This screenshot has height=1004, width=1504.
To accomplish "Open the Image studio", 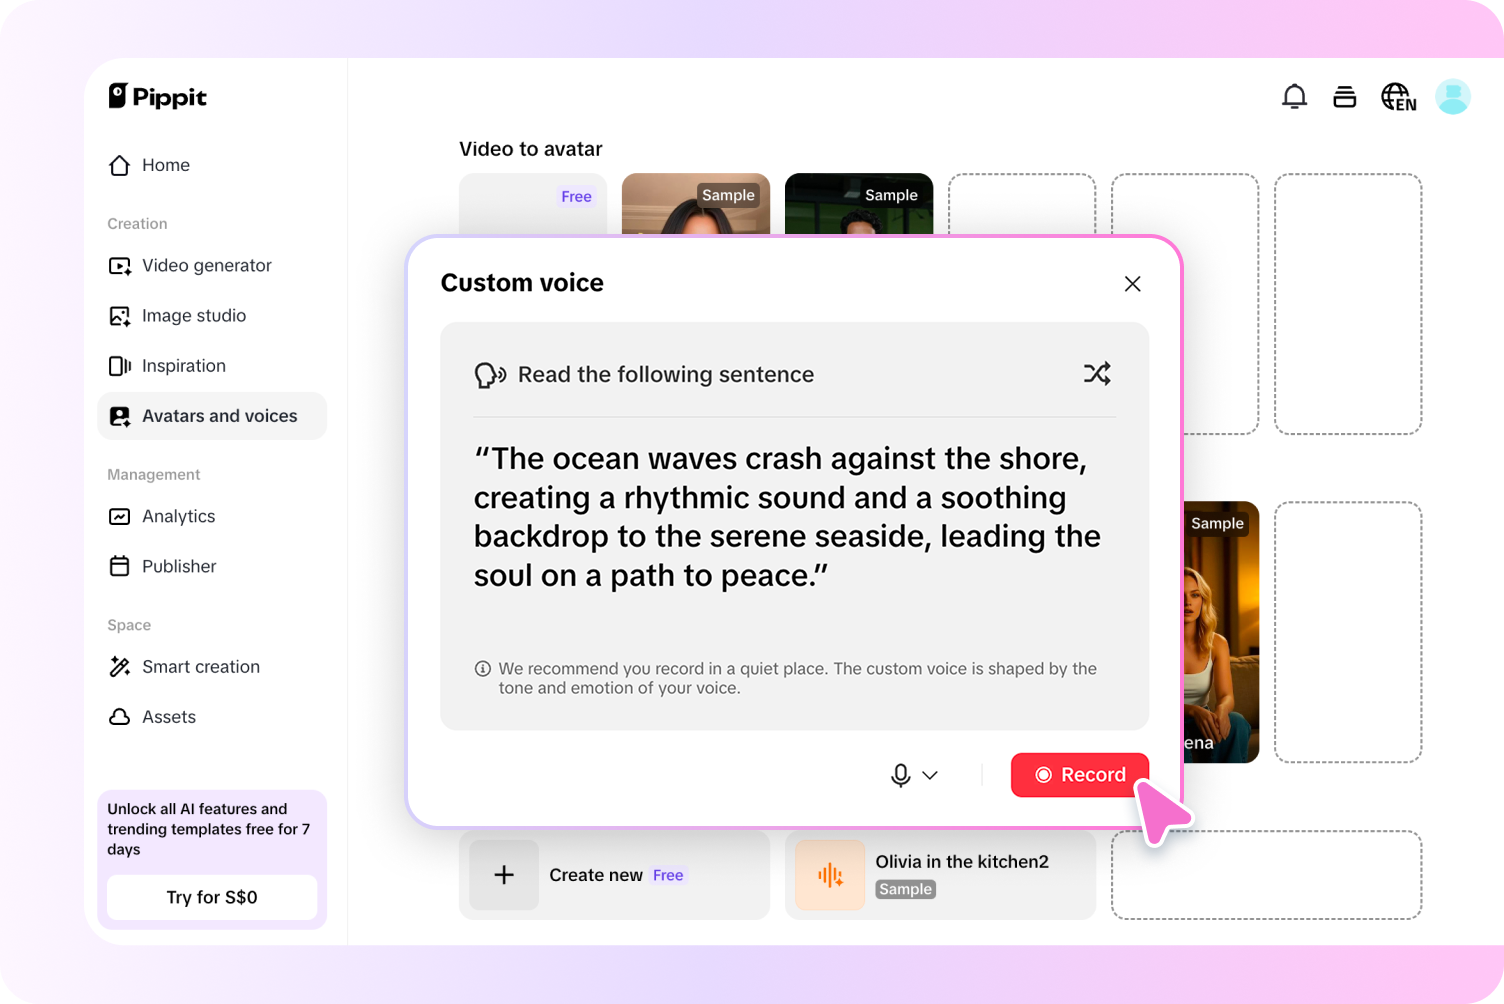I will point(194,315).
